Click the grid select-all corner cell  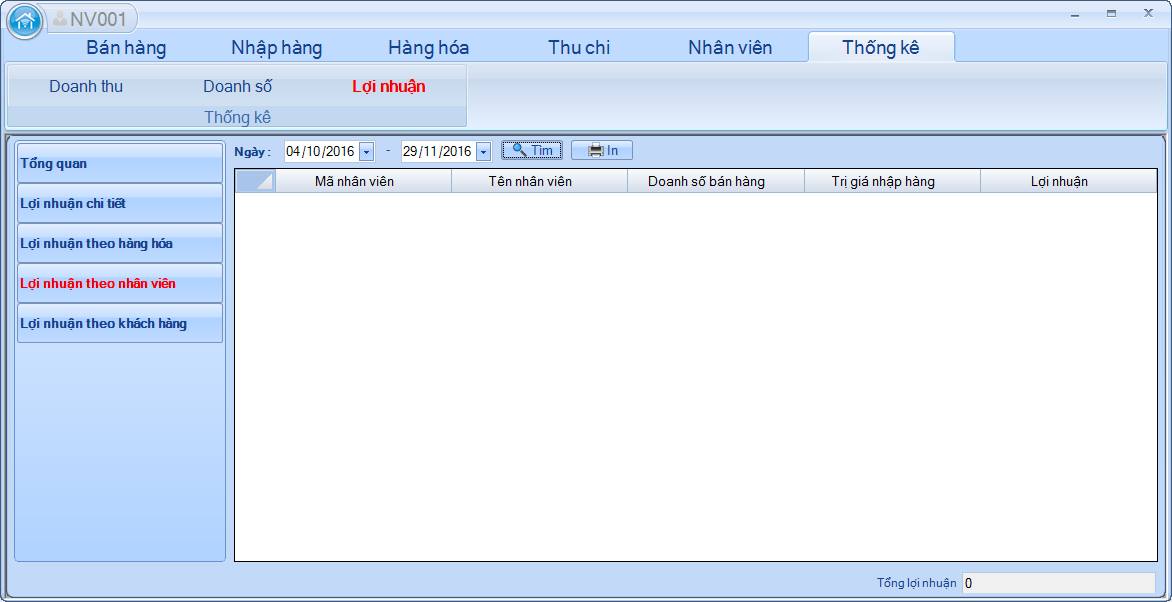click(x=256, y=181)
